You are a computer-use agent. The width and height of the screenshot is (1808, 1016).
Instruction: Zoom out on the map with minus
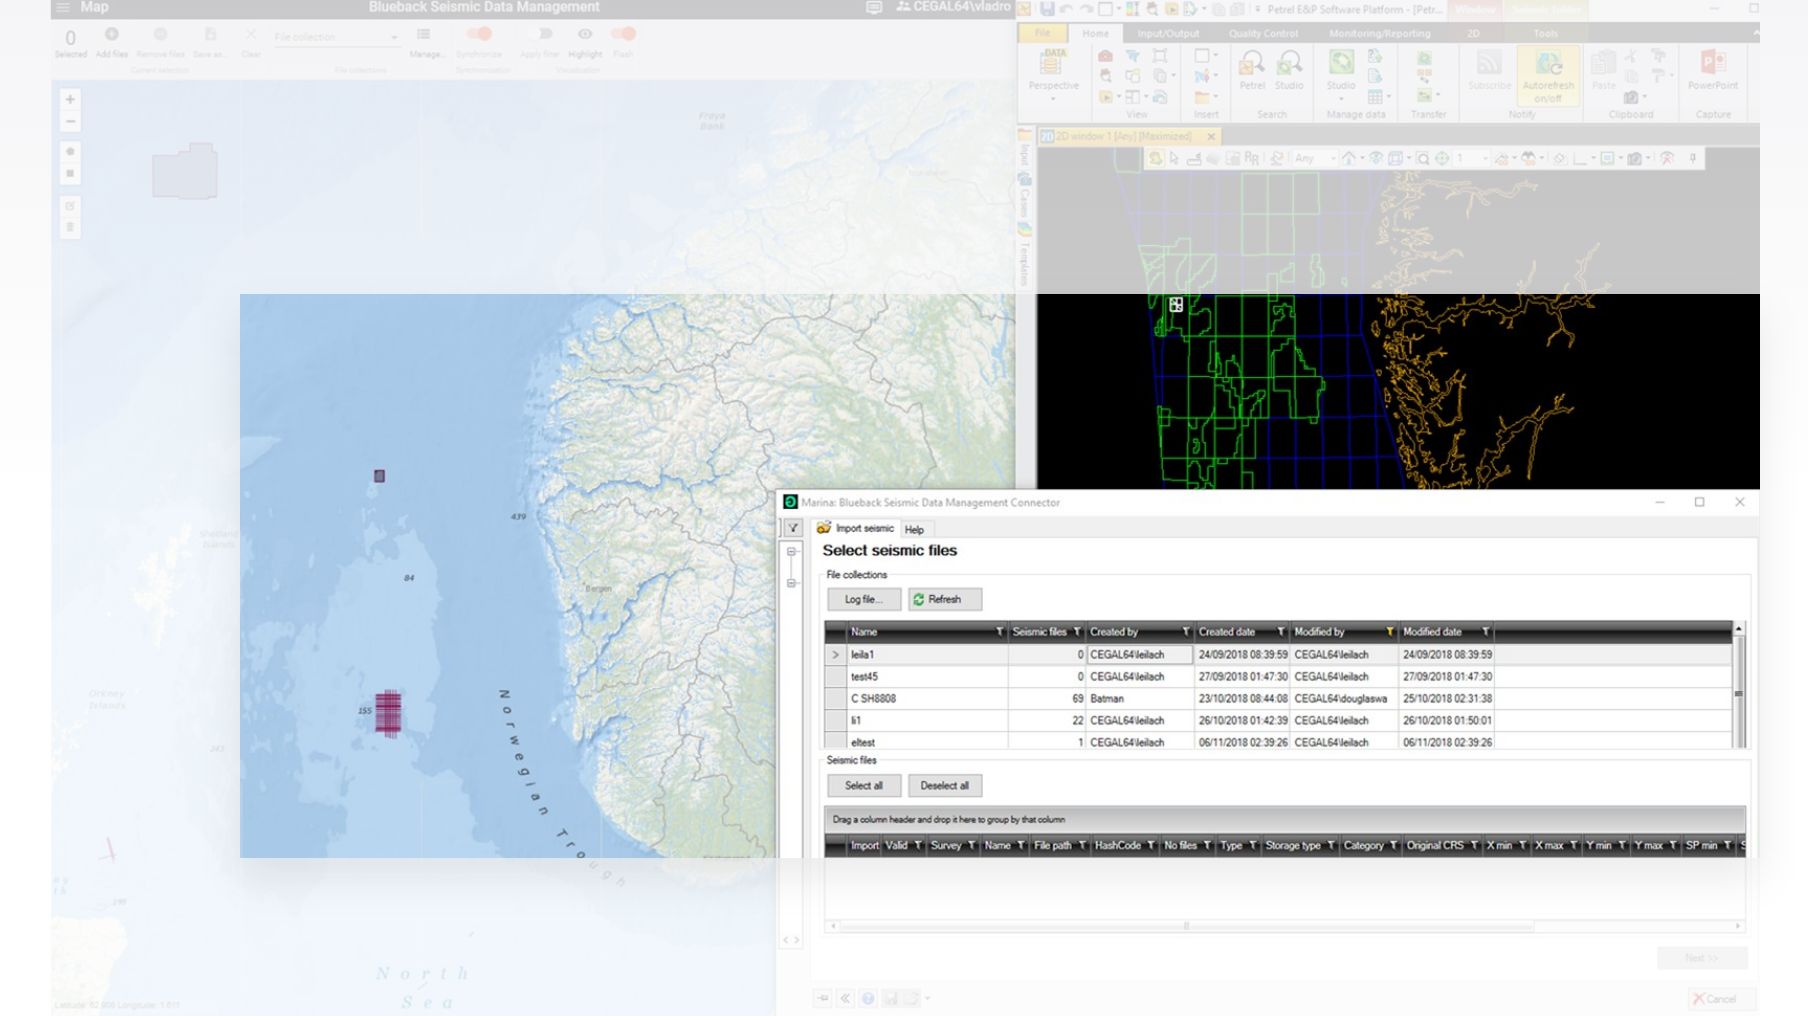(70, 122)
